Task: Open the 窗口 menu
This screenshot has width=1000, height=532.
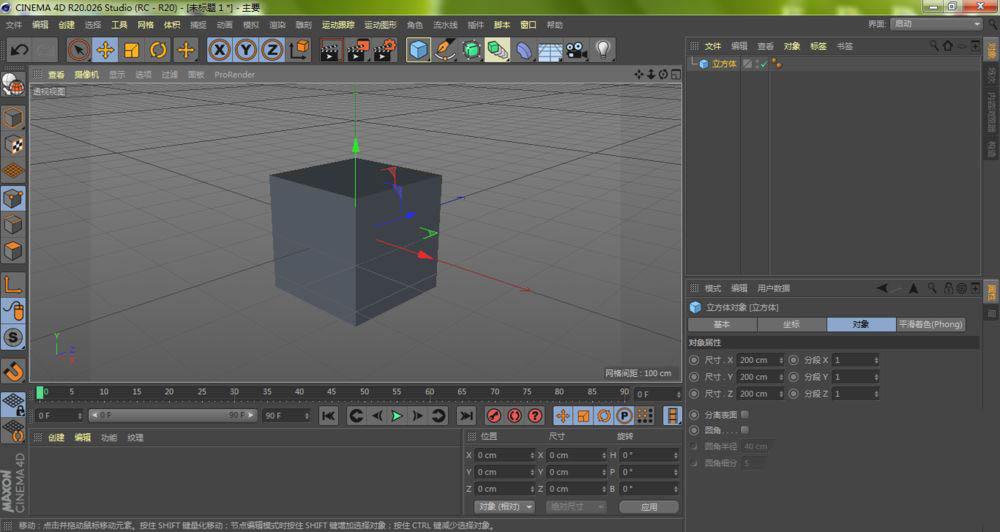Action: pyautogui.click(x=528, y=25)
